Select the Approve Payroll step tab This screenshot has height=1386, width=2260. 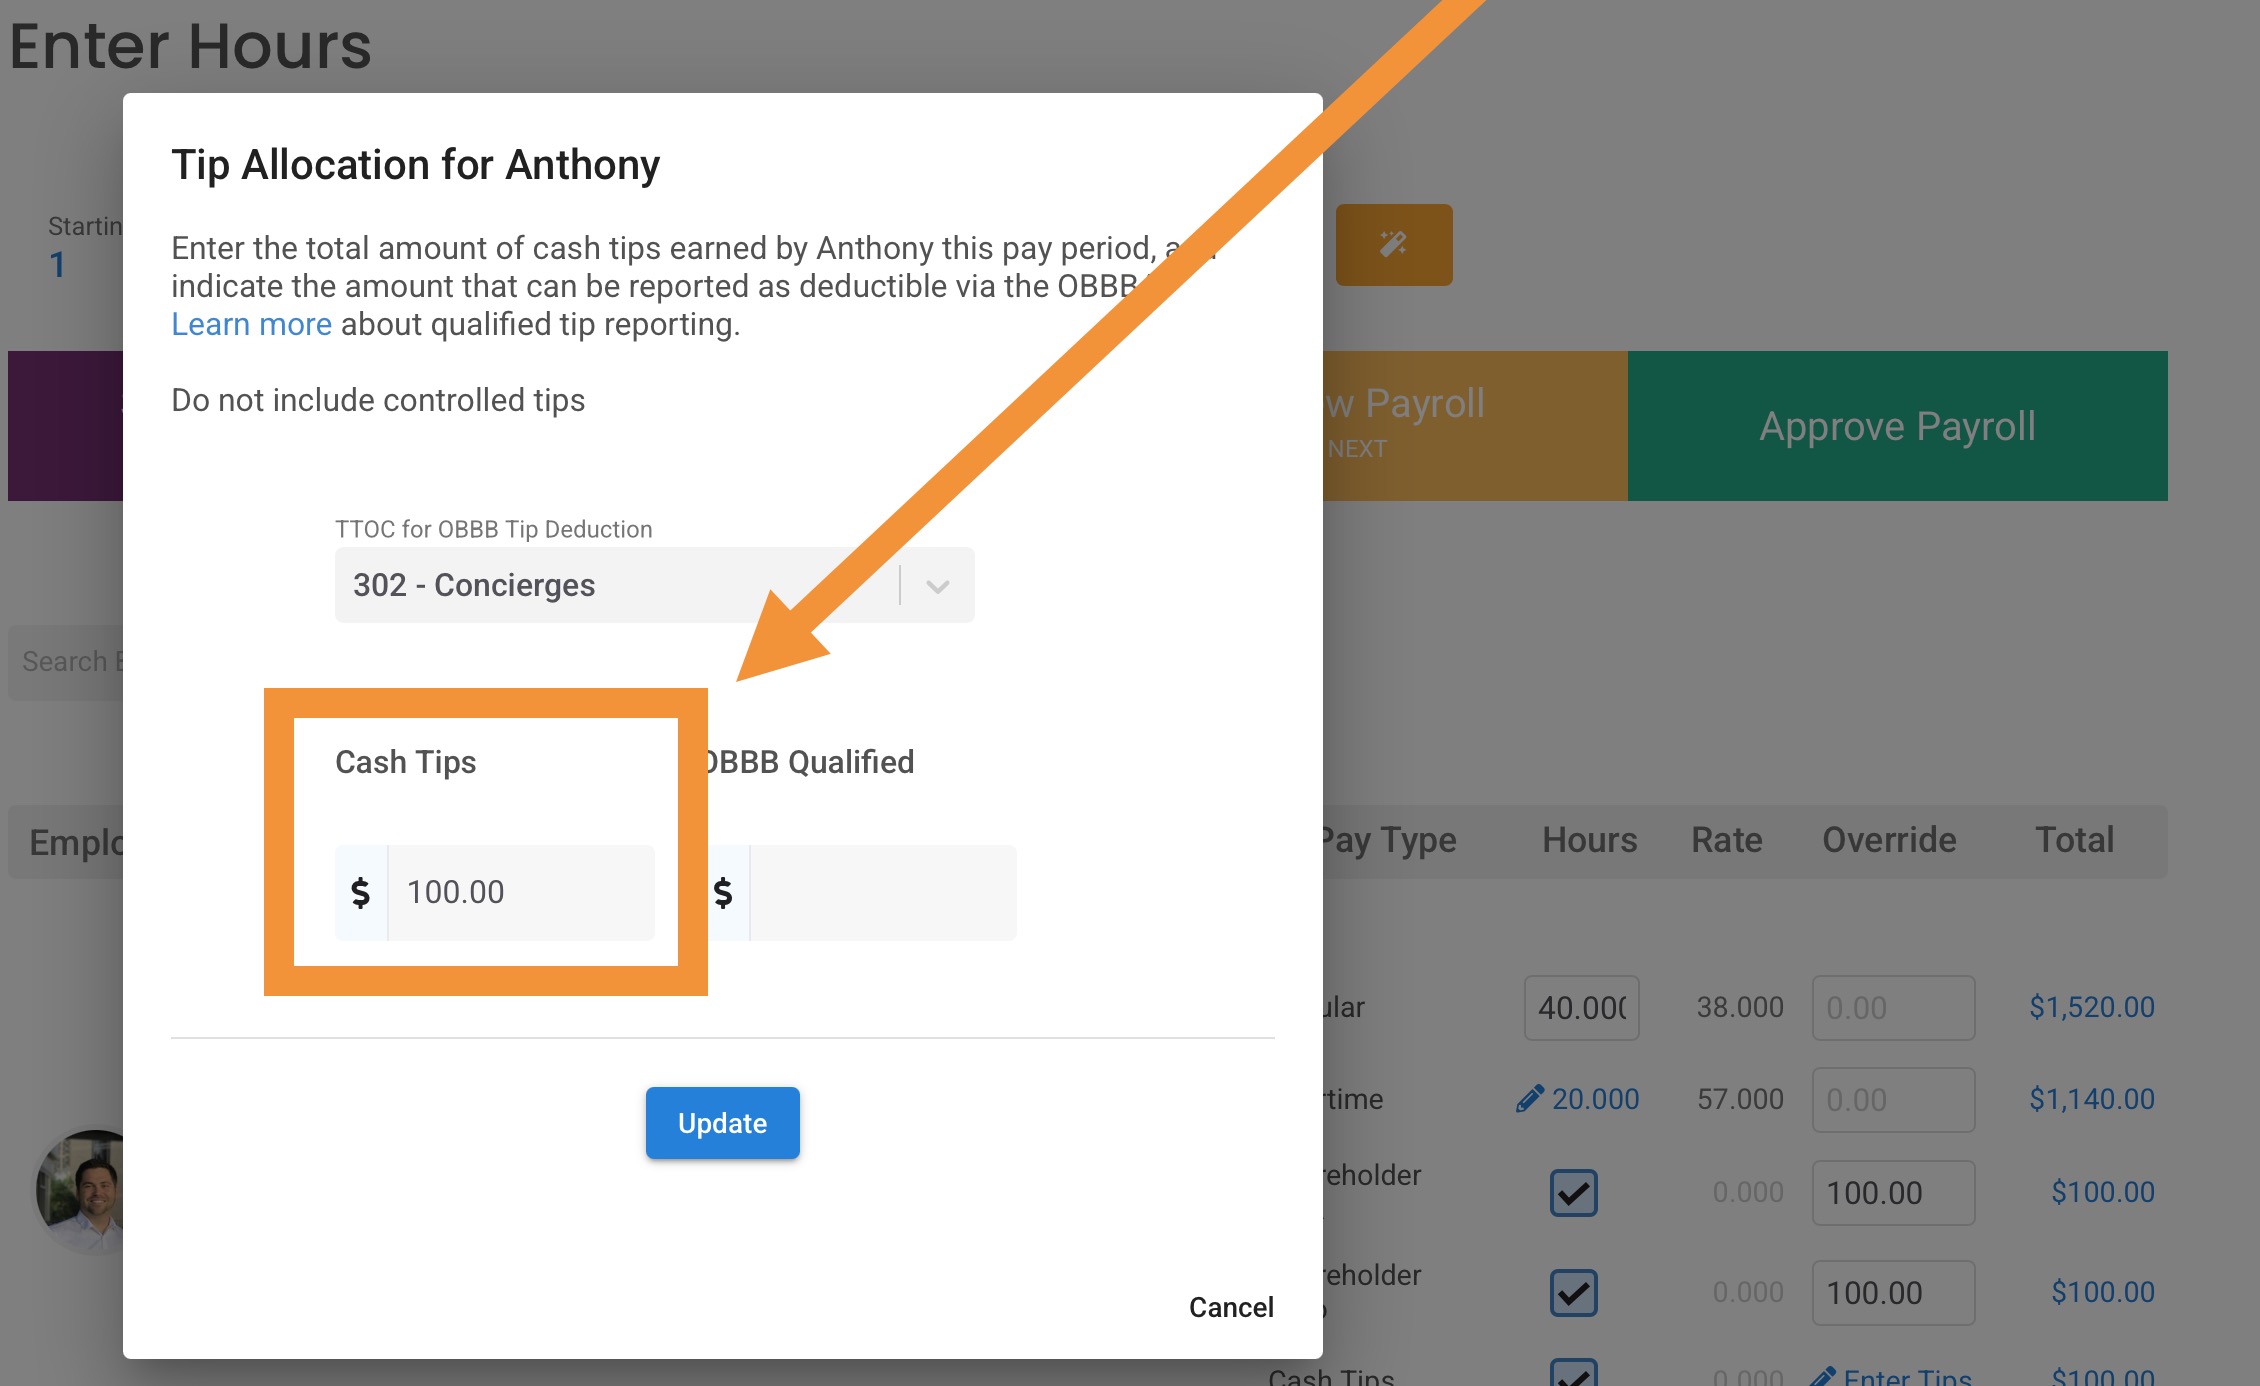coord(1897,426)
